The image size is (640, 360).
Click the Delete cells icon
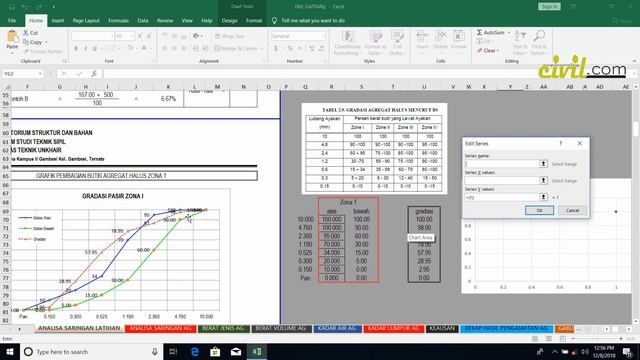(440, 37)
